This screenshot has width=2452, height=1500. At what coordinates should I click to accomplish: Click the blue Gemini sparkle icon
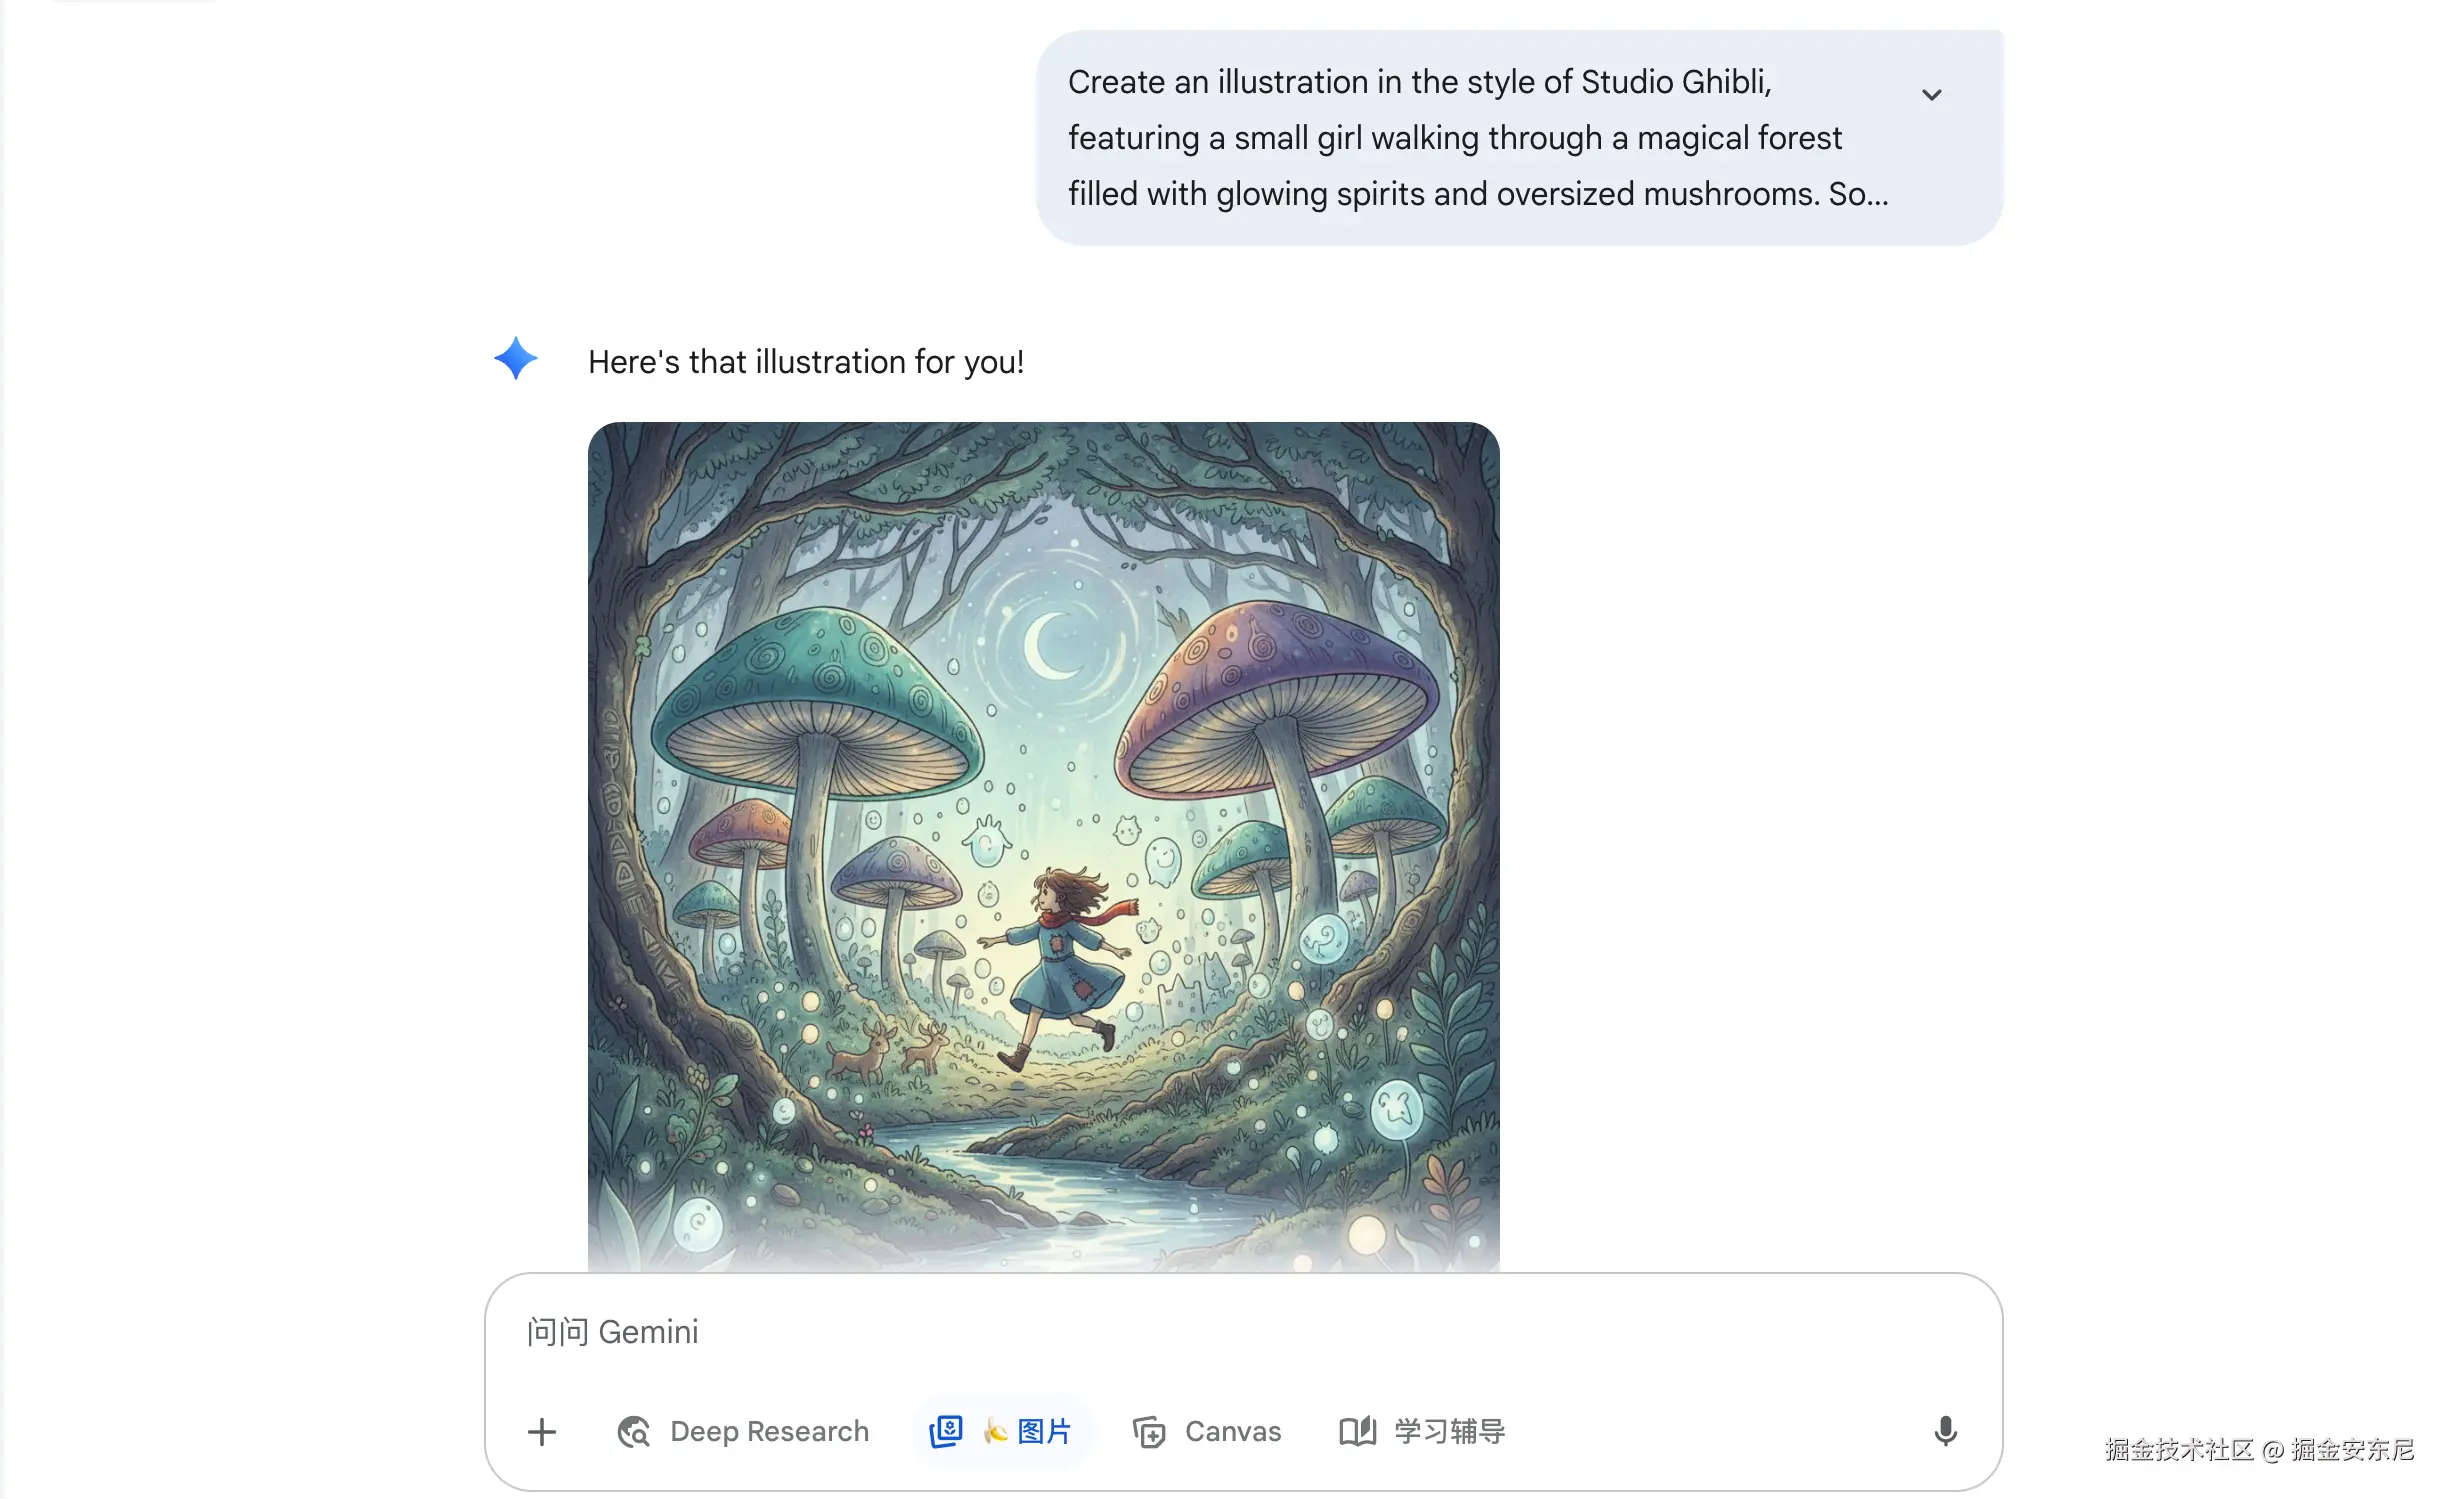(x=516, y=358)
